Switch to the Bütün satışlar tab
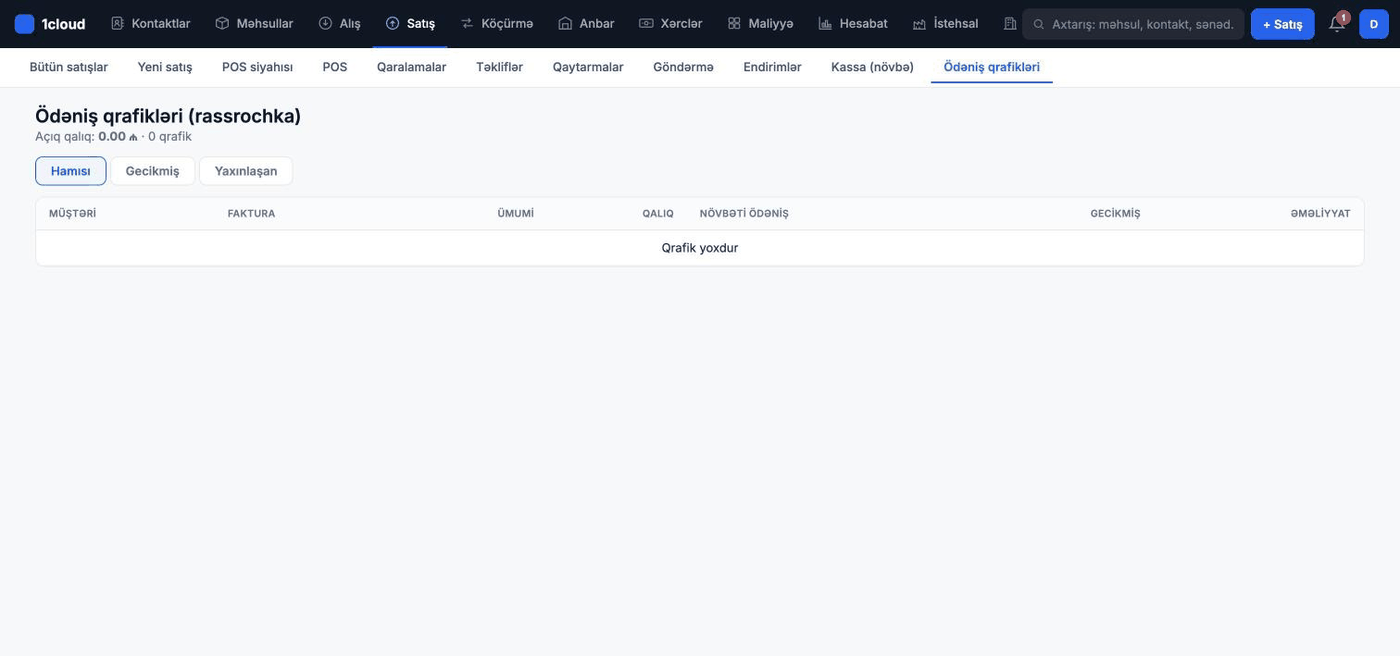Screen dimensions: 1400x656 (x=69, y=67)
